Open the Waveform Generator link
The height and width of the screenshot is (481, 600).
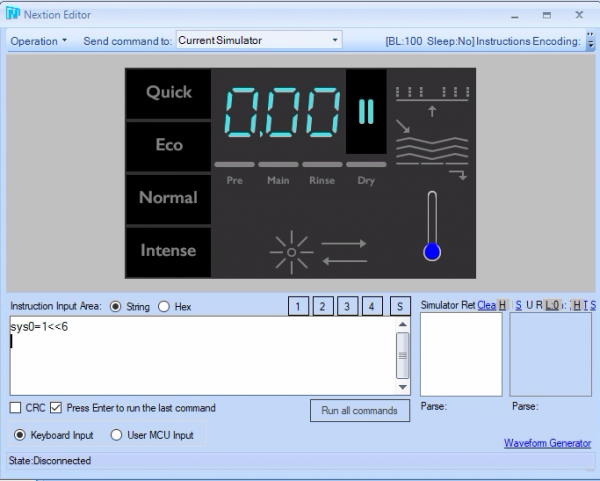point(547,443)
